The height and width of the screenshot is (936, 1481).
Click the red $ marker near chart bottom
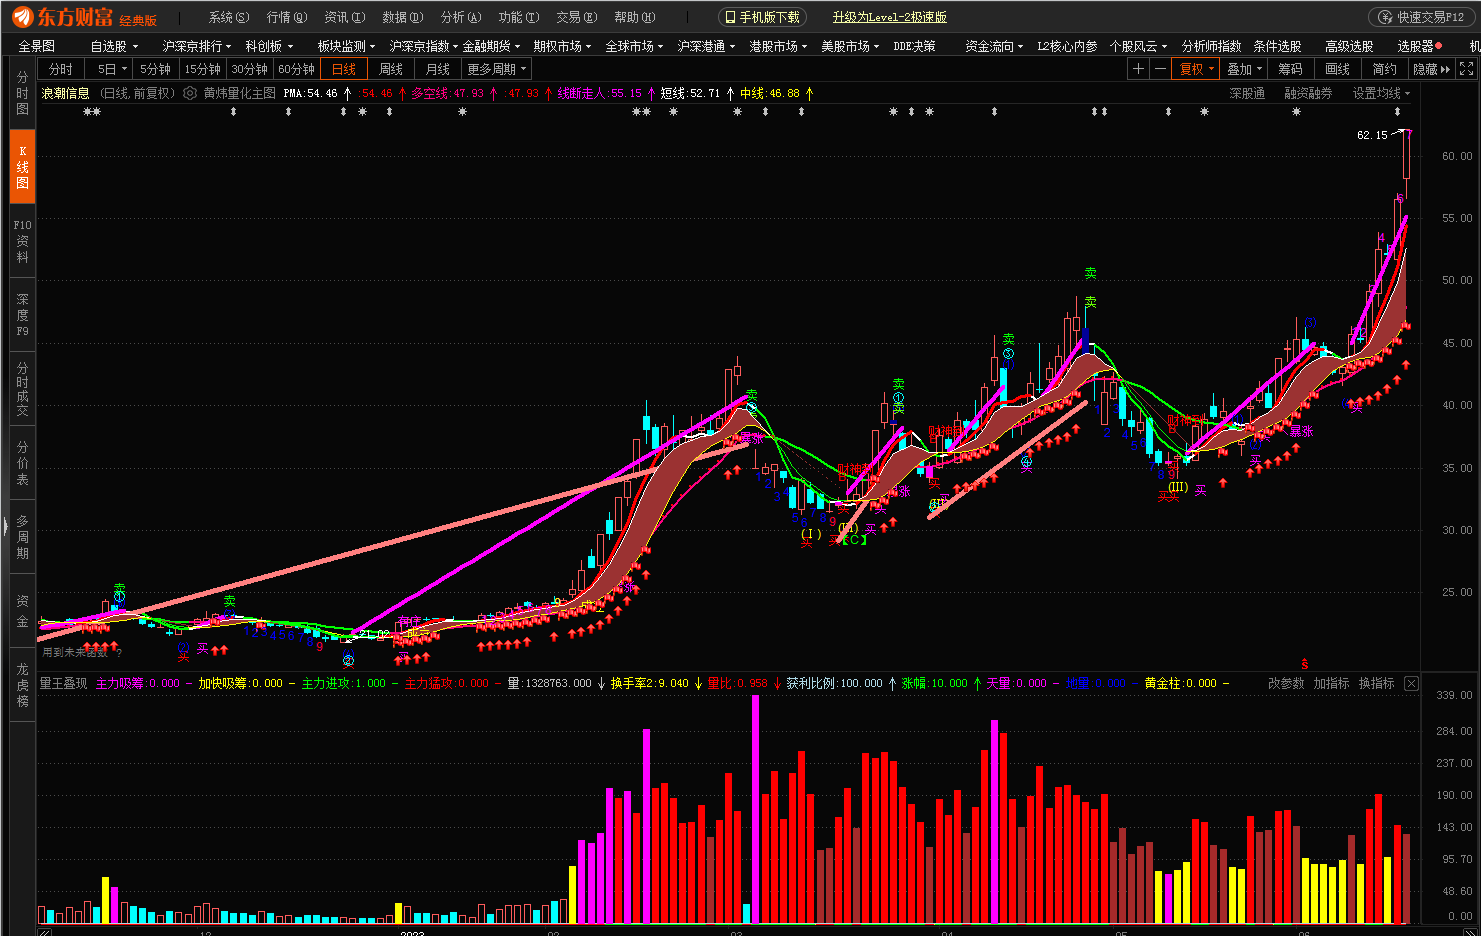point(1304,663)
